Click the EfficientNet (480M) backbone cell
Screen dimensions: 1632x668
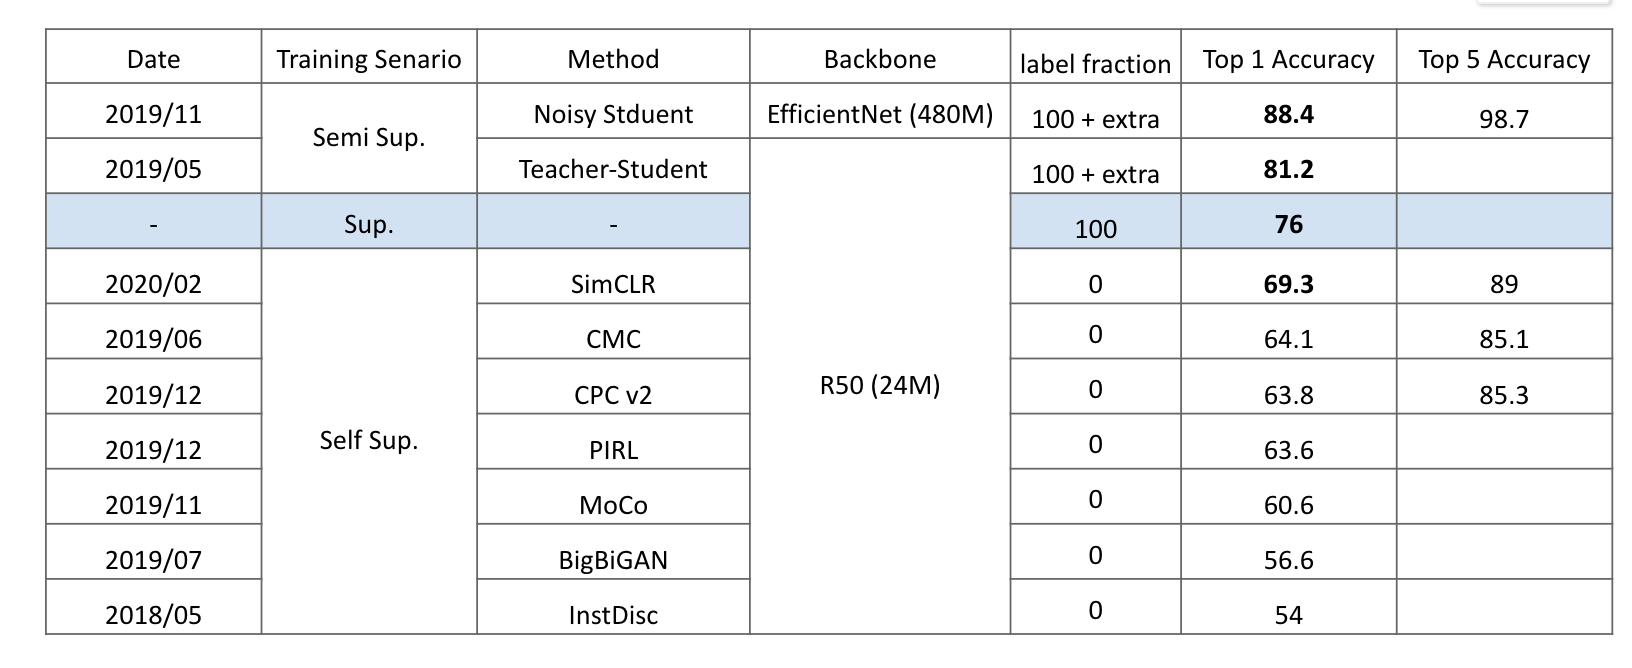[880, 114]
